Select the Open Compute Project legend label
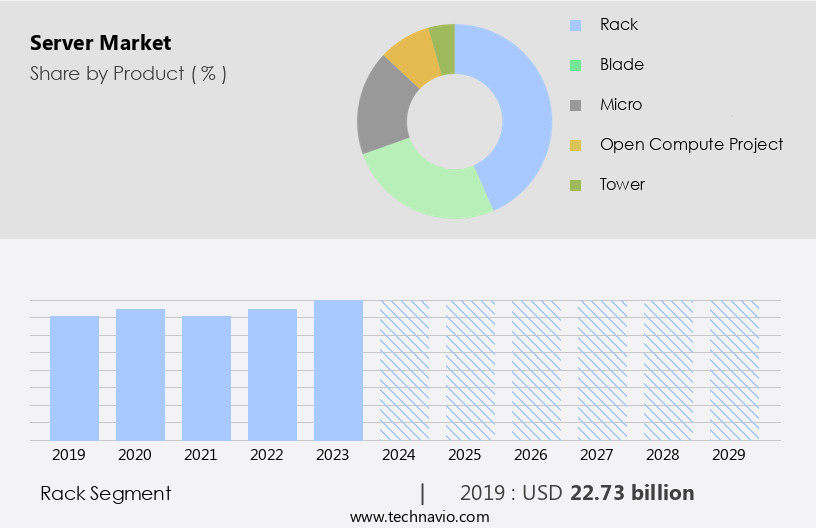The width and height of the screenshot is (816, 528). pyautogui.click(x=691, y=144)
